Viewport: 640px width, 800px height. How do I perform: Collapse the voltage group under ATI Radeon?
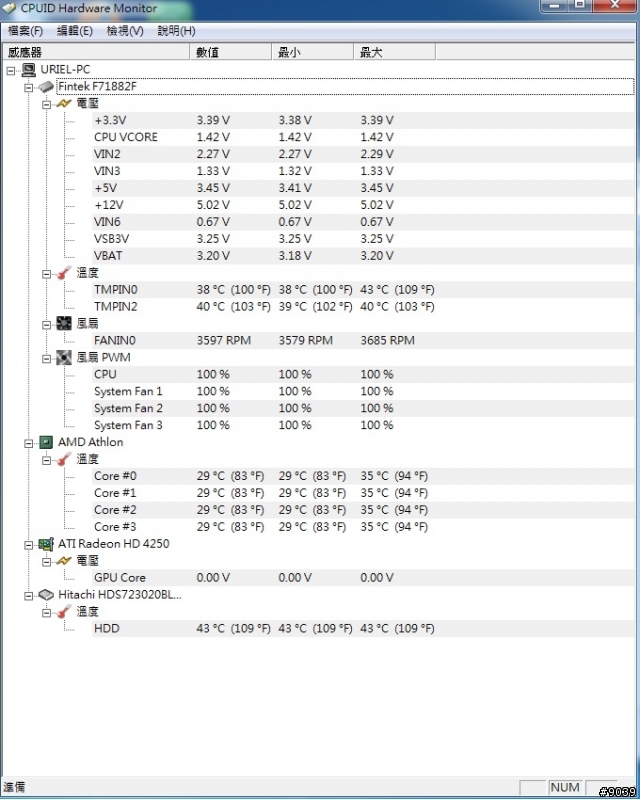(x=46, y=562)
